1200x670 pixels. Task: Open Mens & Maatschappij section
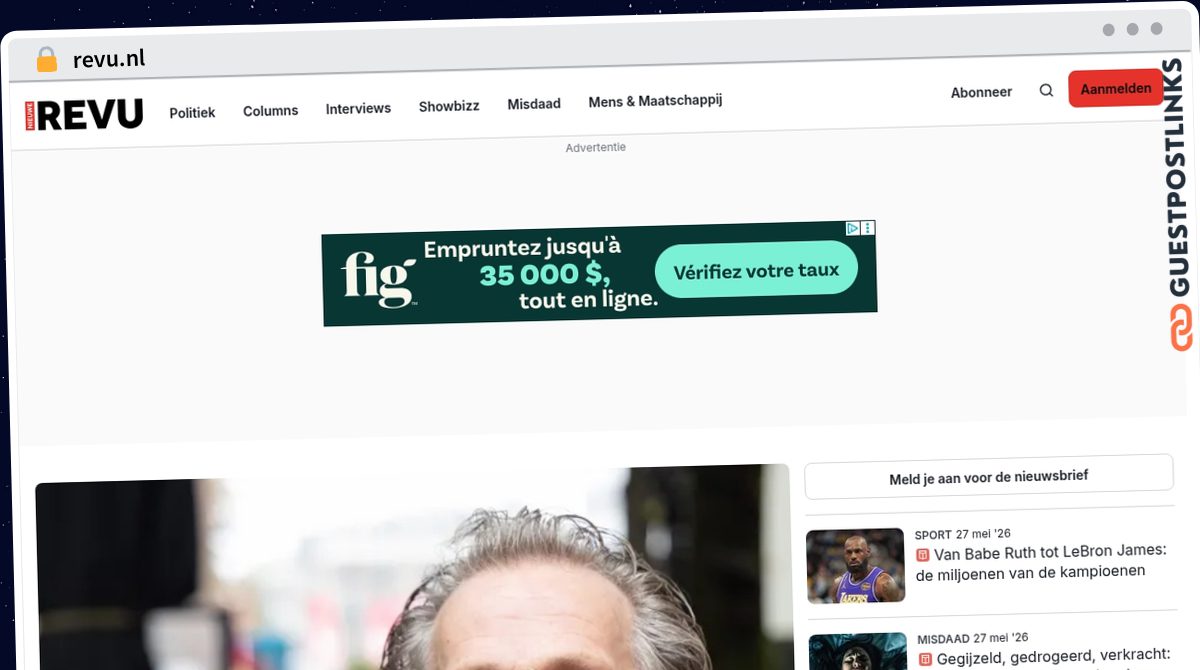point(655,101)
